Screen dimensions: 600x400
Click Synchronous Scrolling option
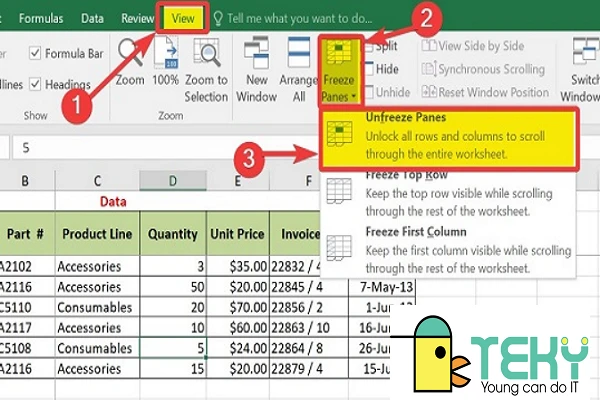483,69
